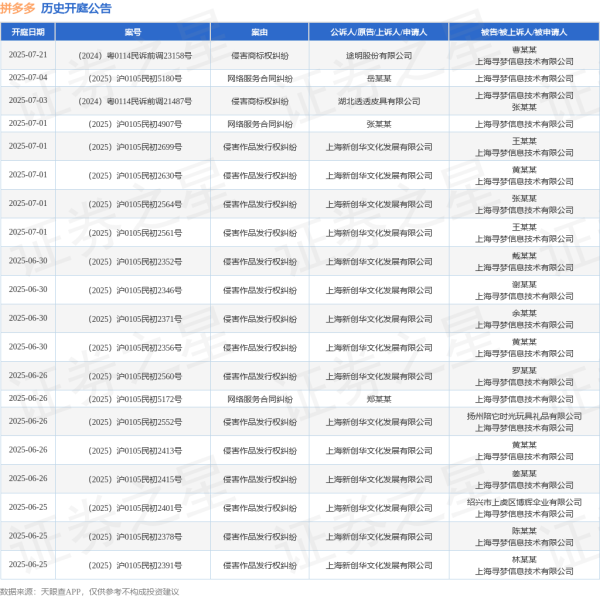Viewport: 600px width, 597px height.
Task: Click 上海新创华文化发展有限公司 in the 民初2352号 row
Action: [x=379, y=262]
